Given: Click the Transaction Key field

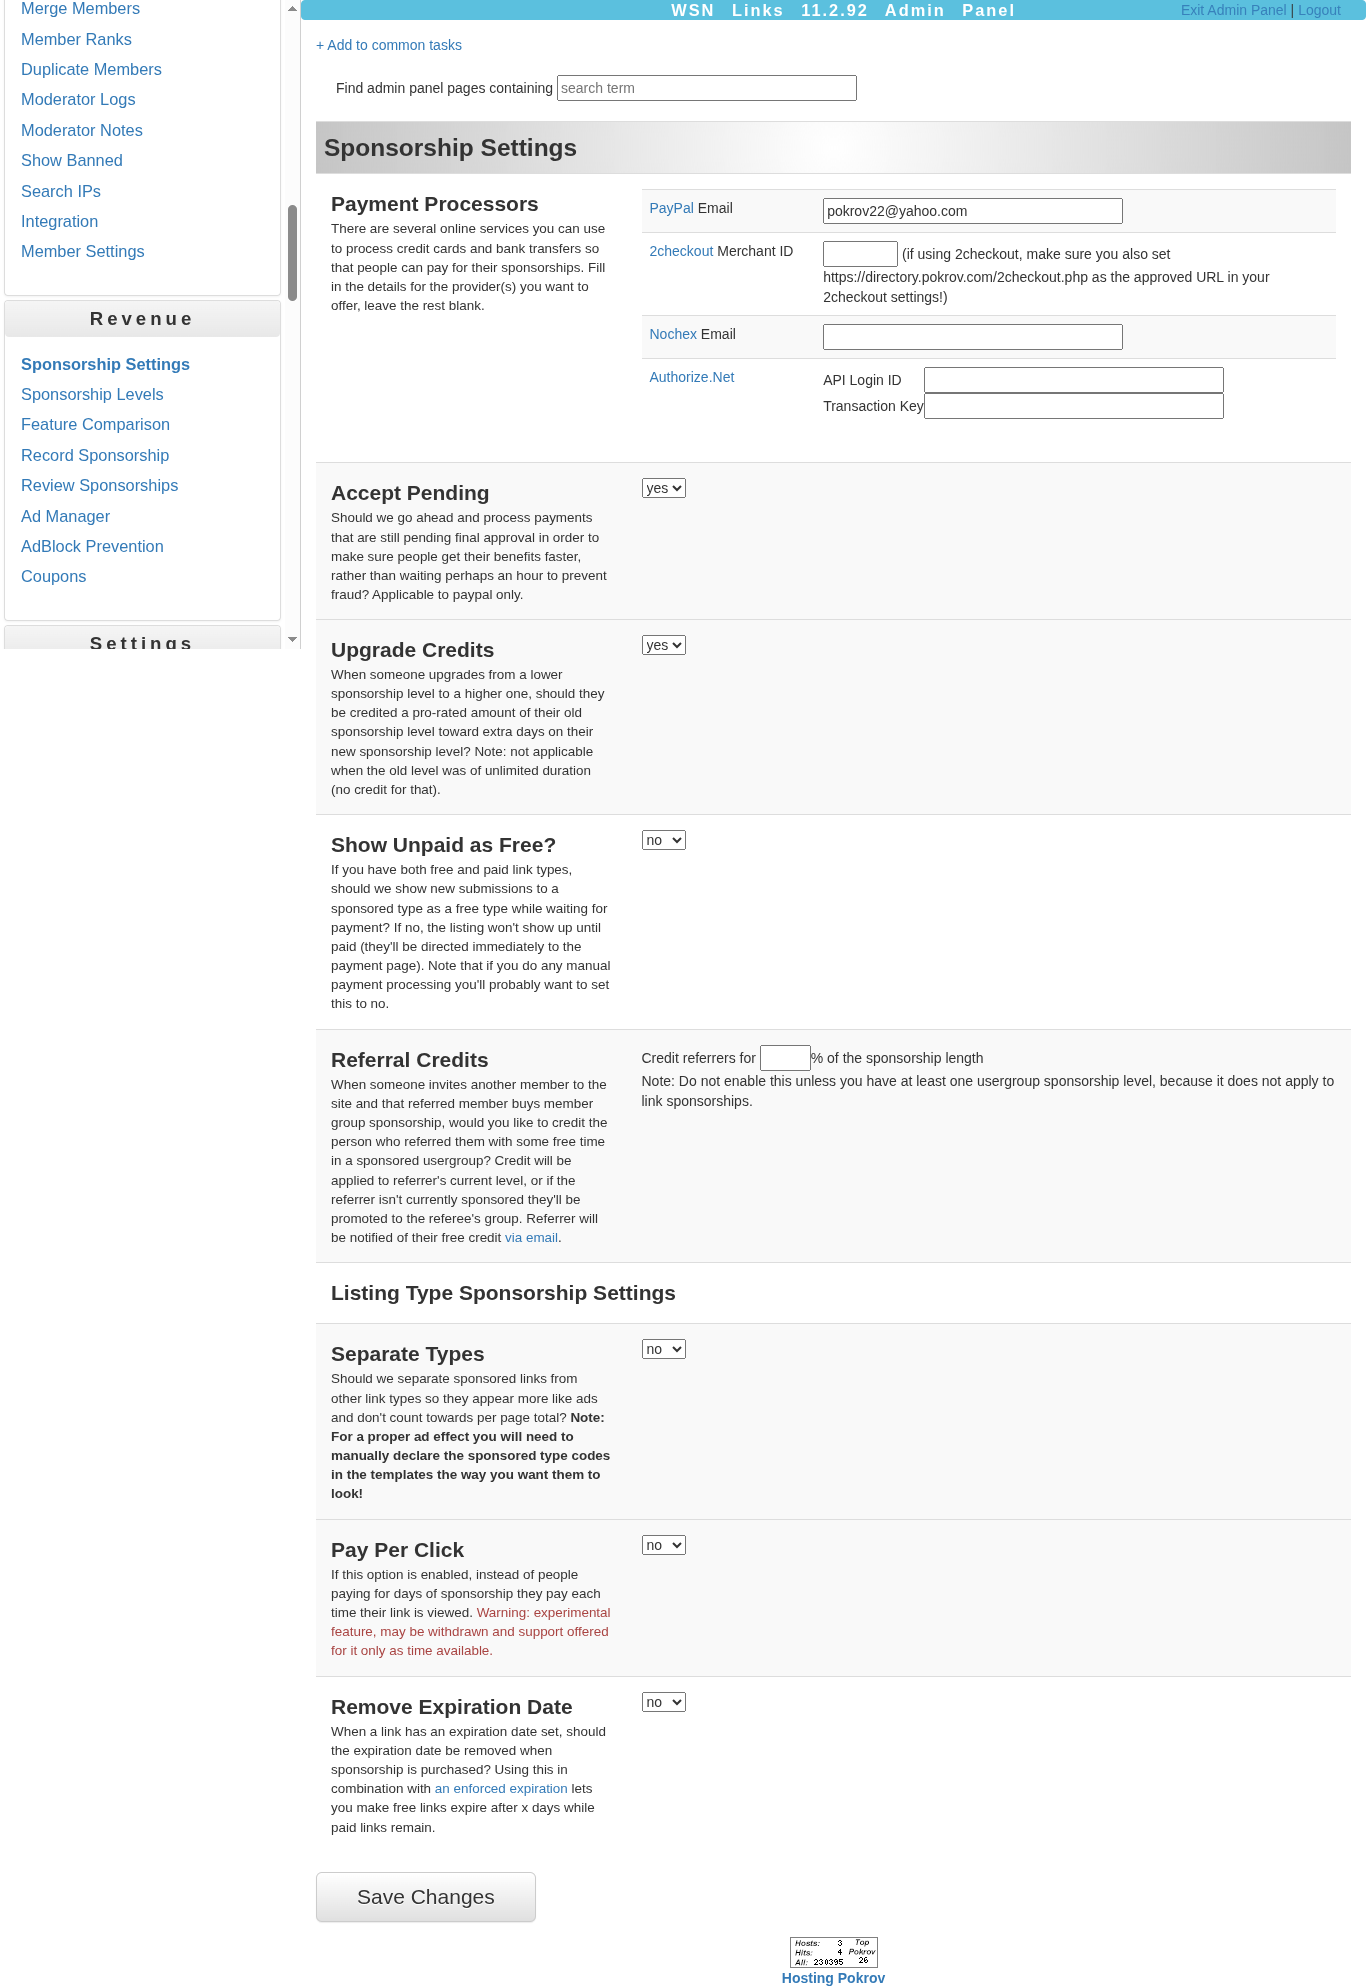Looking at the screenshot, I should coord(1073,406).
